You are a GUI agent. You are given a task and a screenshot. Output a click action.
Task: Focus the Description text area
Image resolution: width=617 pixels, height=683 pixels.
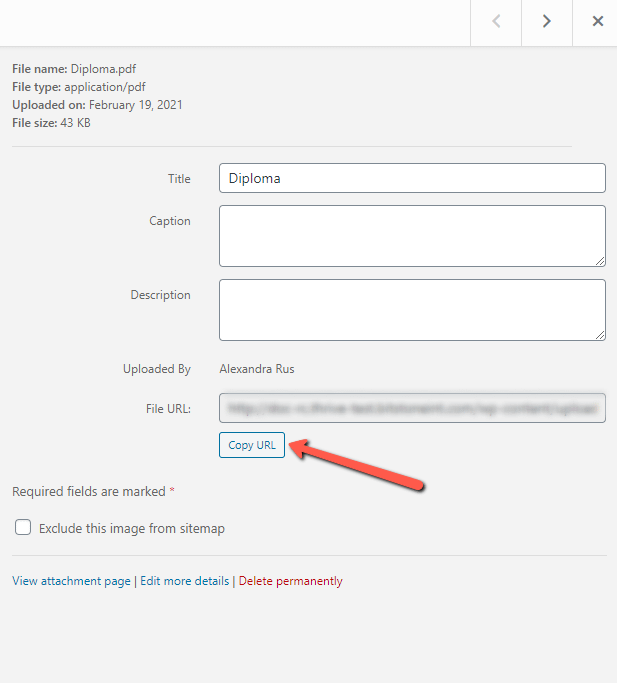click(x=412, y=309)
